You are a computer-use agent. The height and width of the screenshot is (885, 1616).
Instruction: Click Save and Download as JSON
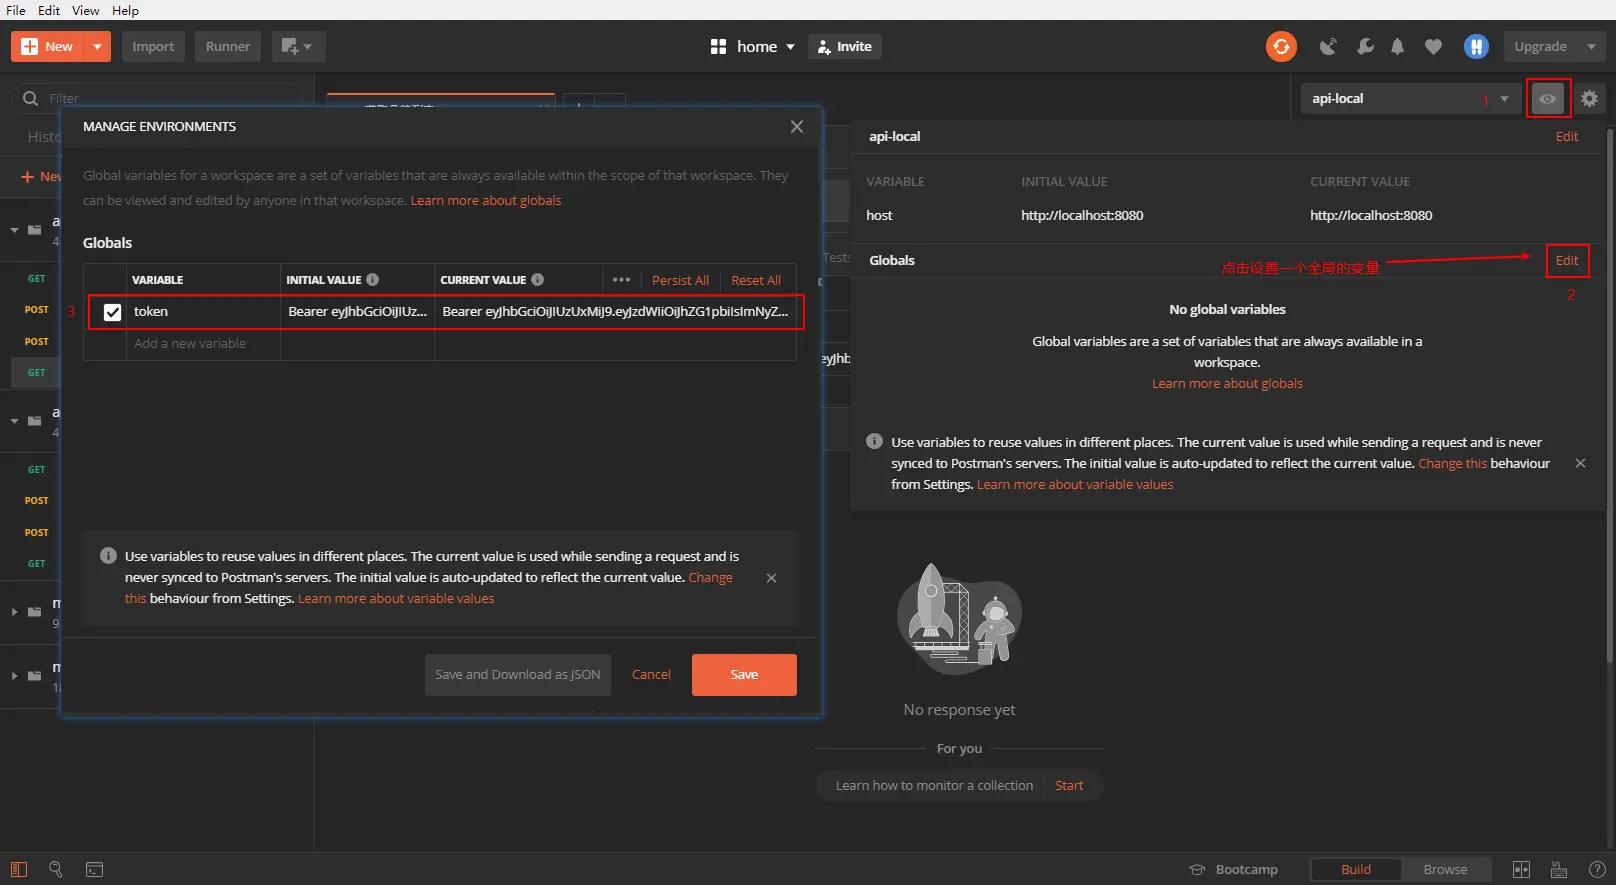click(517, 675)
